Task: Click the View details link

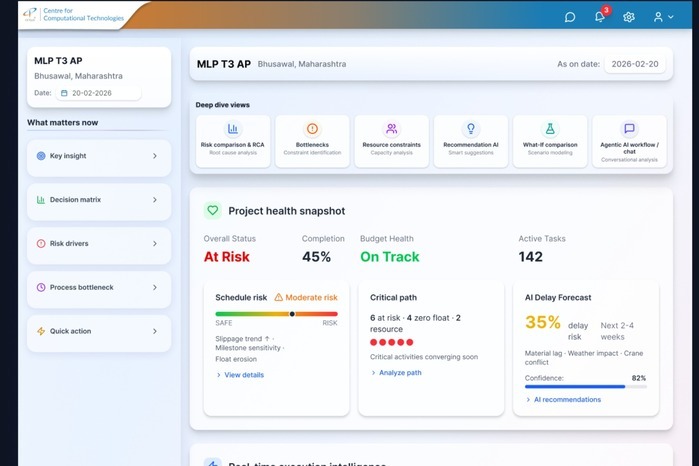Action: [x=243, y=375]
